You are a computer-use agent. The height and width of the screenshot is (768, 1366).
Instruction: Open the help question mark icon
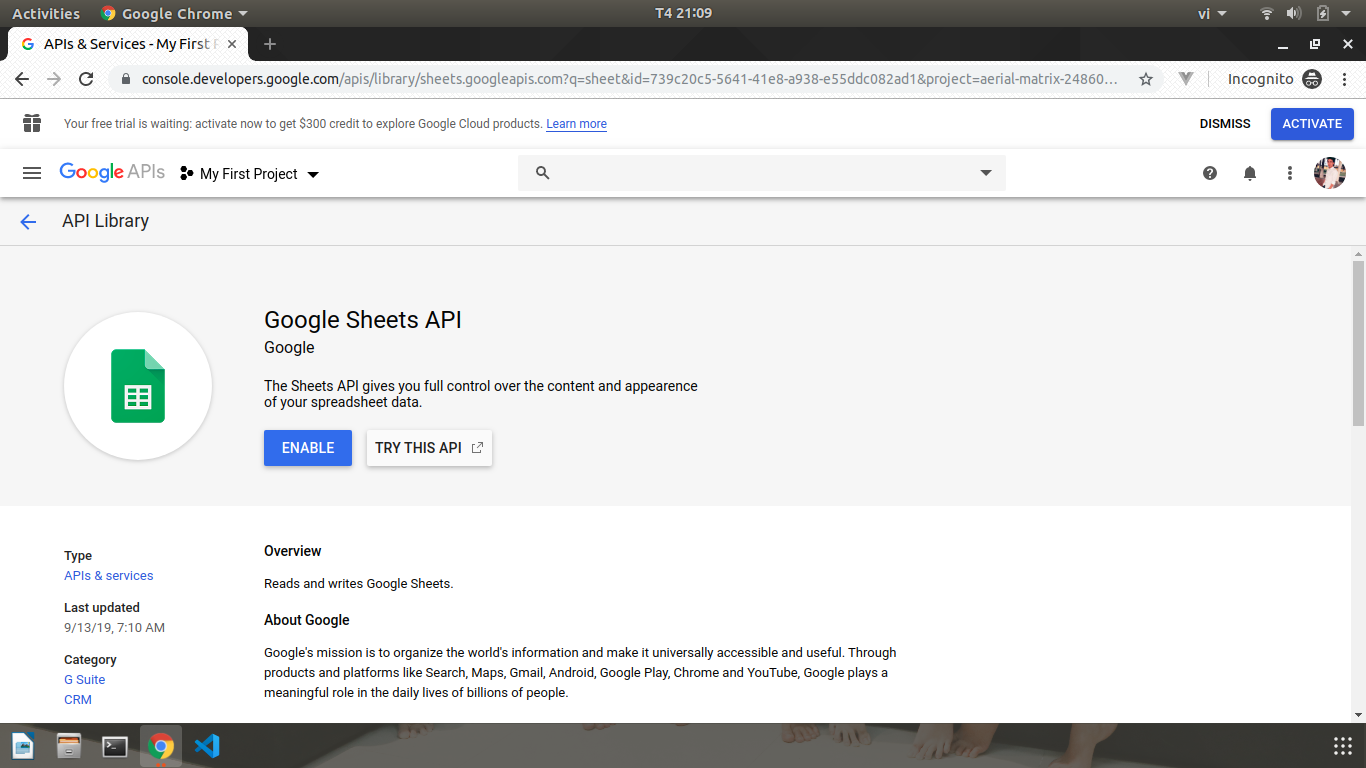click(1210, 173)
